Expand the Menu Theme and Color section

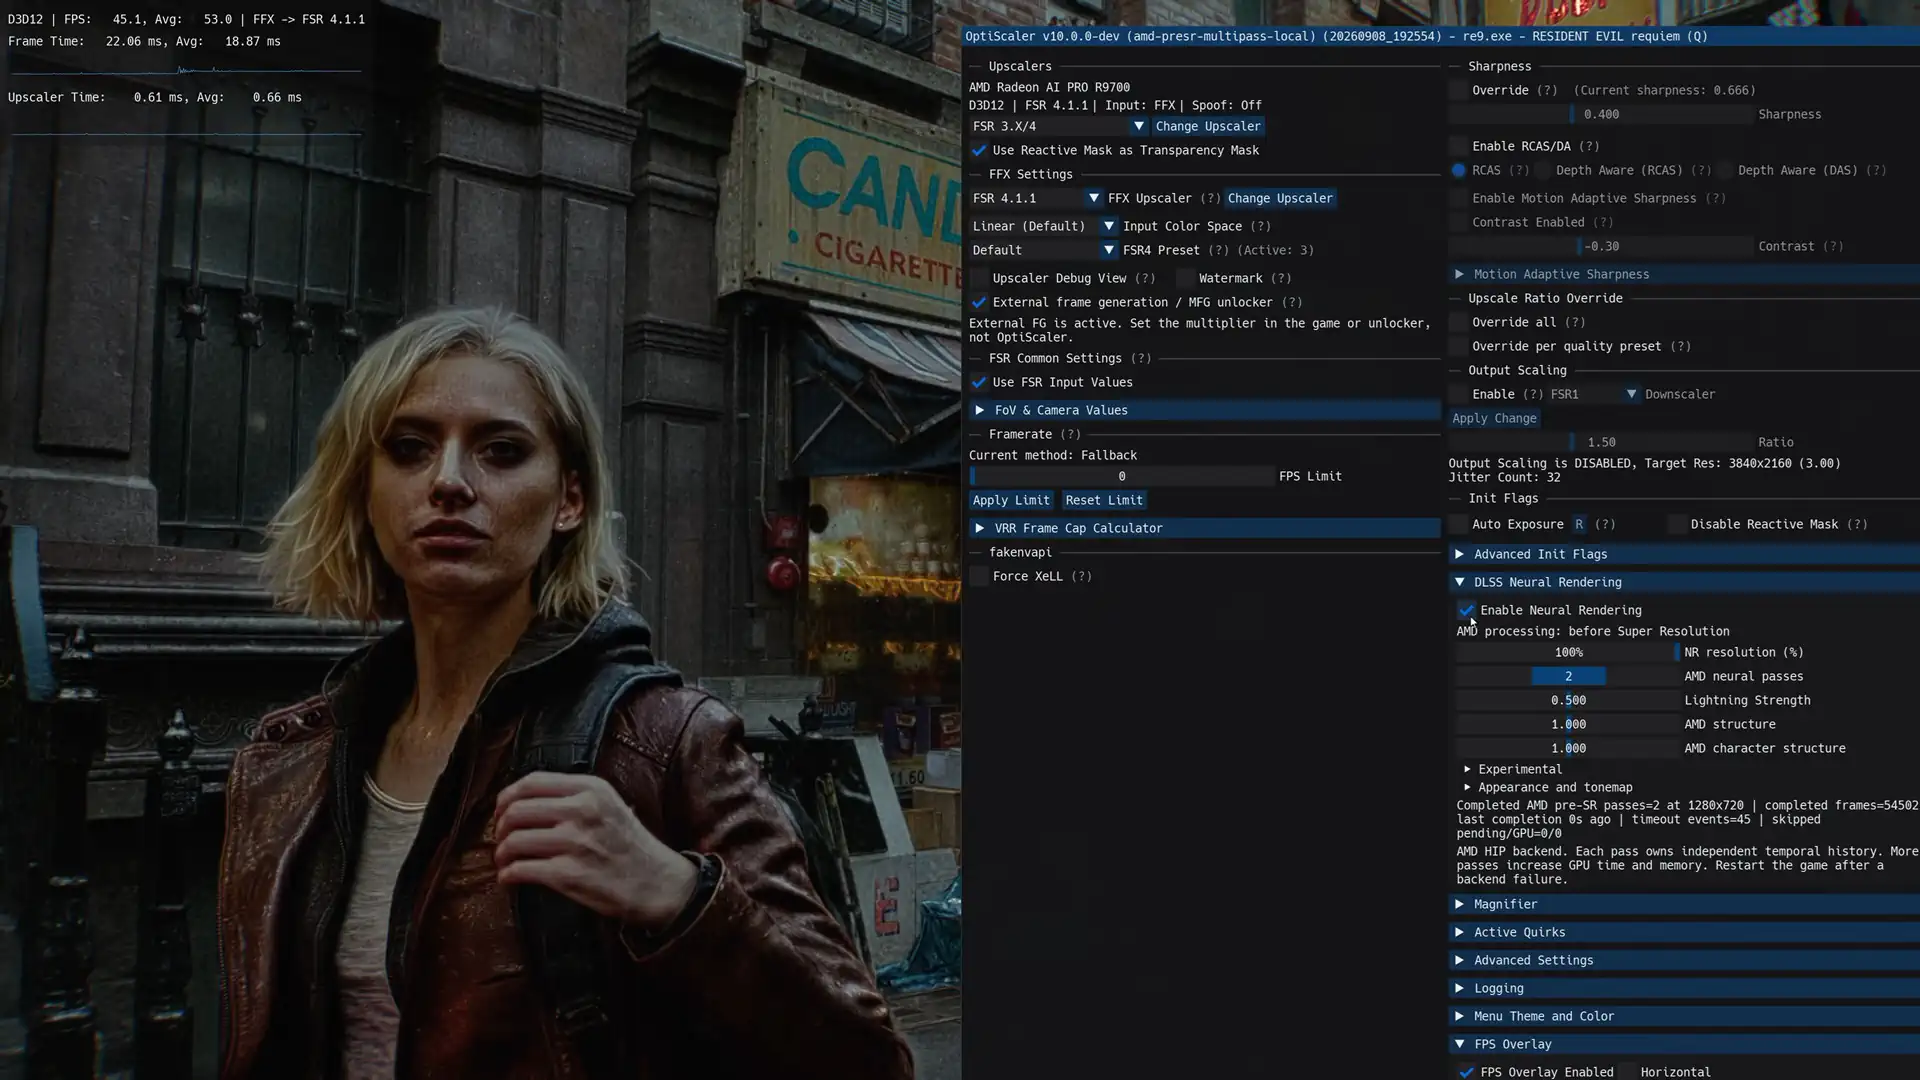[x=1684, y=1016]
